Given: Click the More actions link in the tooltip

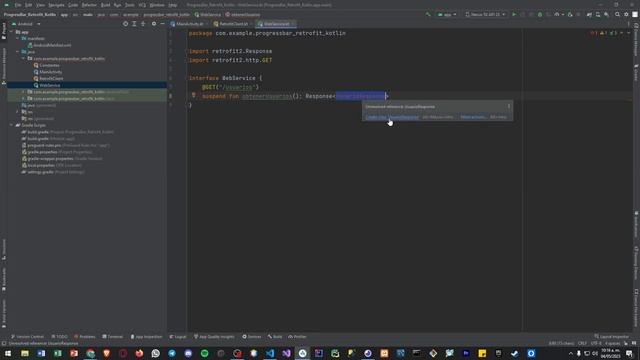Looking at the screenshot, I should tap(473, 117).
